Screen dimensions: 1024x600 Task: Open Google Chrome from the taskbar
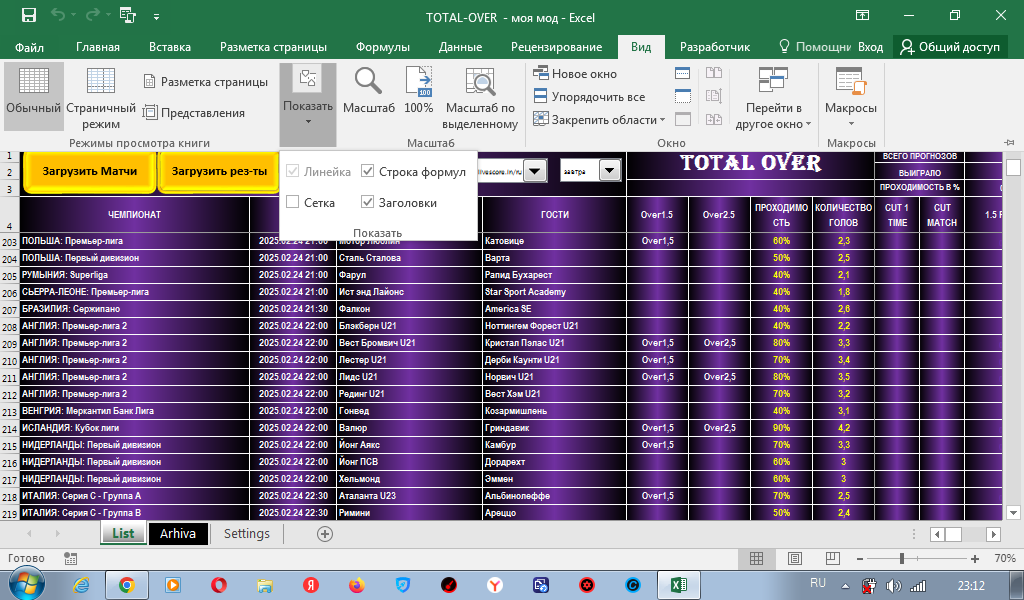127,584
